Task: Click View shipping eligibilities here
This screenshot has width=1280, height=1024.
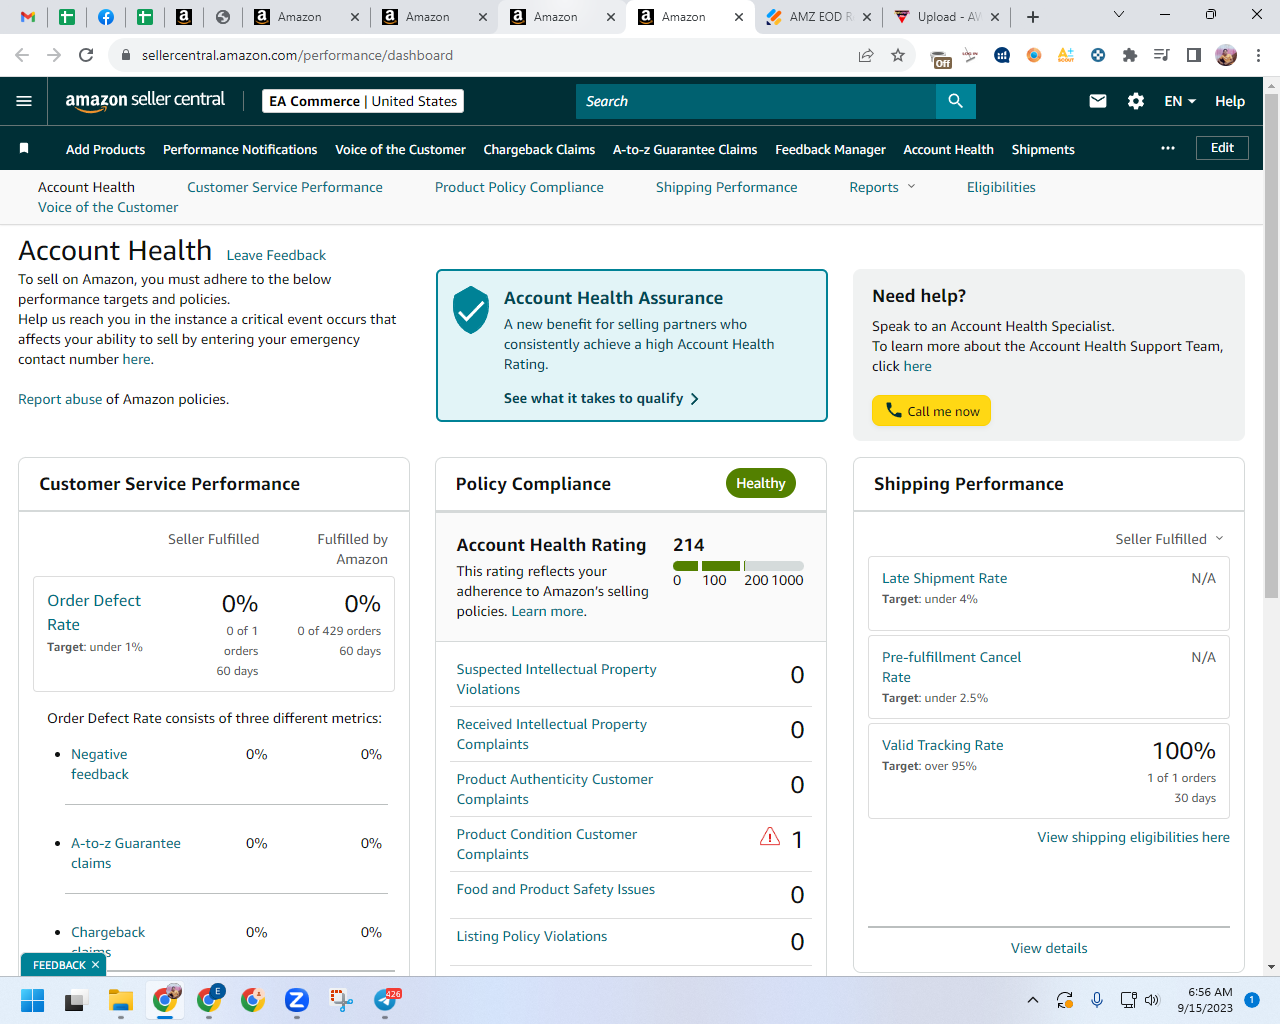Action: (x=1133, y=837)
